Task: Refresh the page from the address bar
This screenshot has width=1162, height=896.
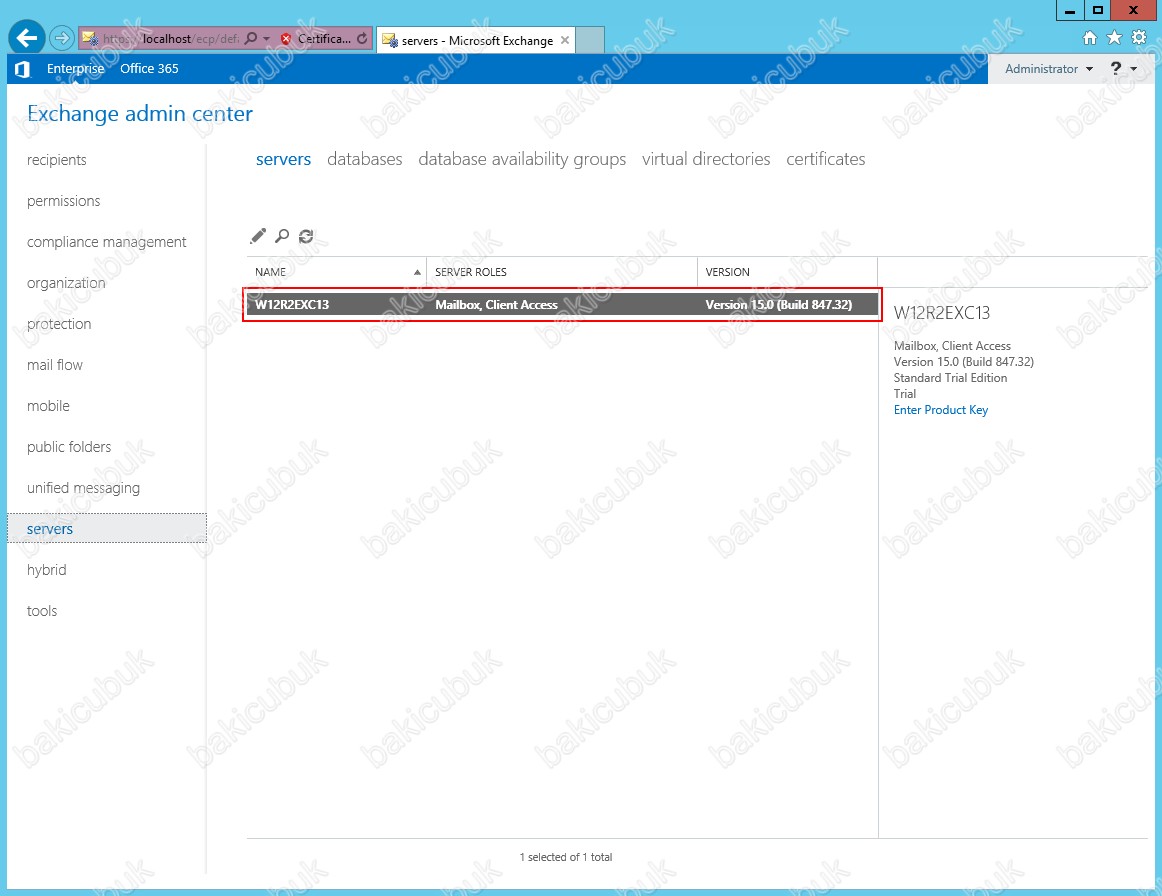Action: [x=362, y=39]
